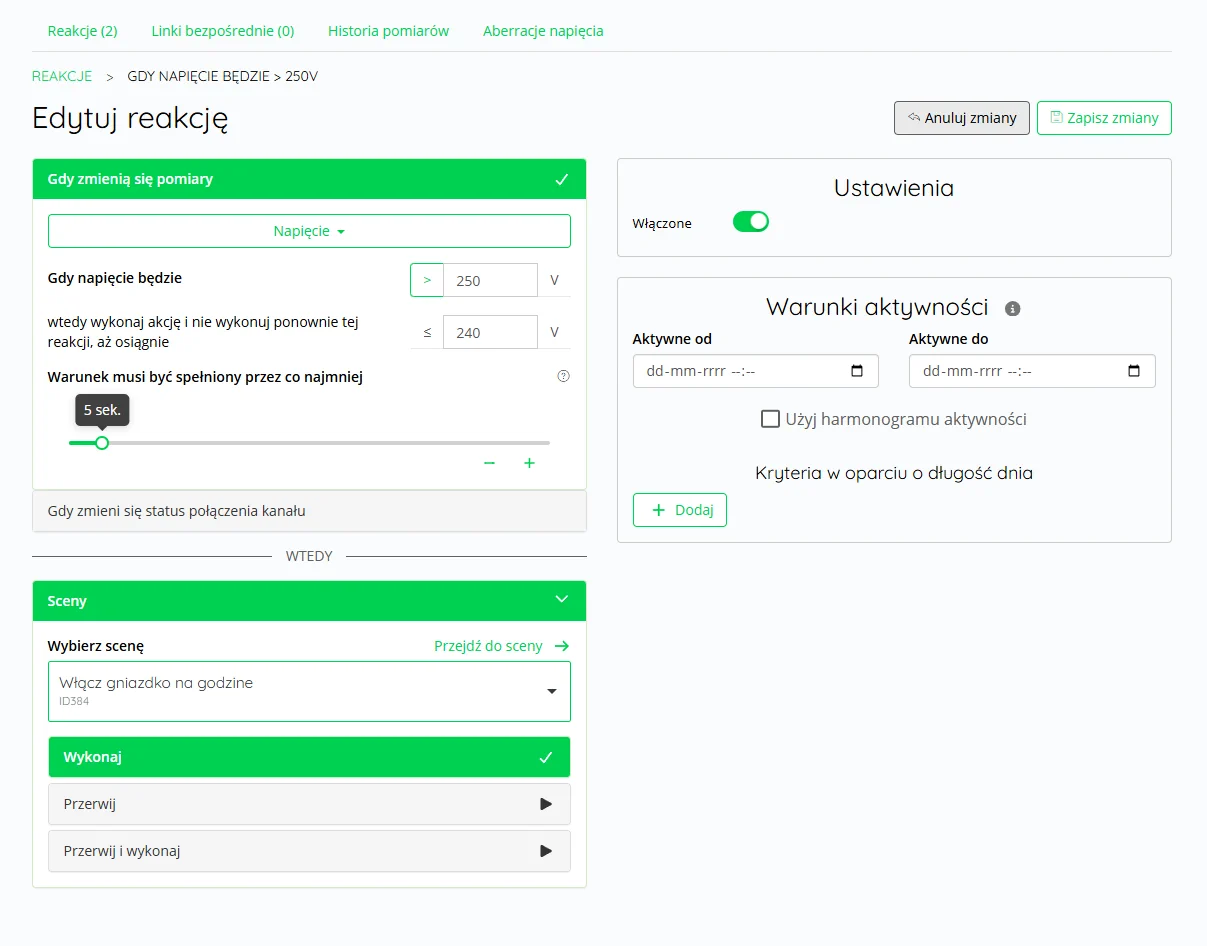
Task: Click the play triangle on Przerwij row
Action: tap(546, 804)
